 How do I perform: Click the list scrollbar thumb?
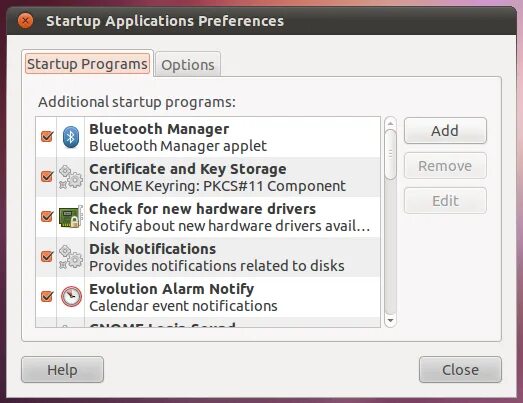(390, 155)
